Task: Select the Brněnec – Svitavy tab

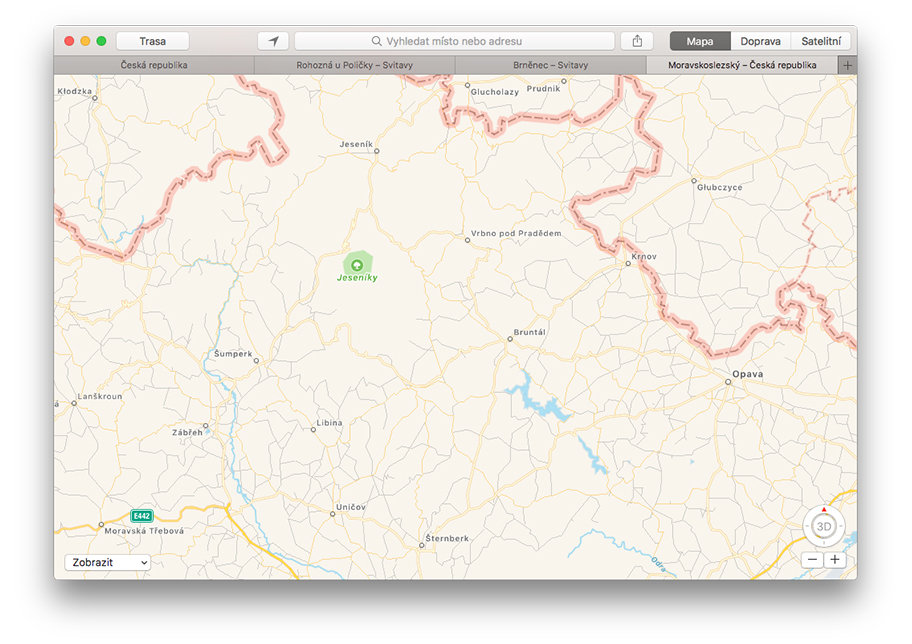Action: click(x=550, y=65)
